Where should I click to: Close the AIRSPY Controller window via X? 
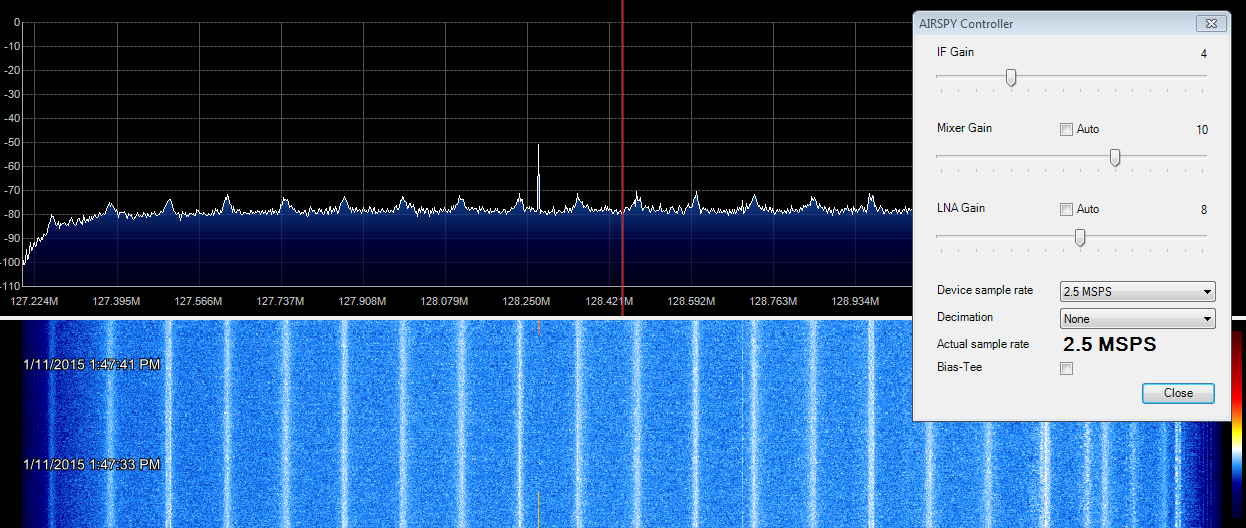(x=1212, y=23)
